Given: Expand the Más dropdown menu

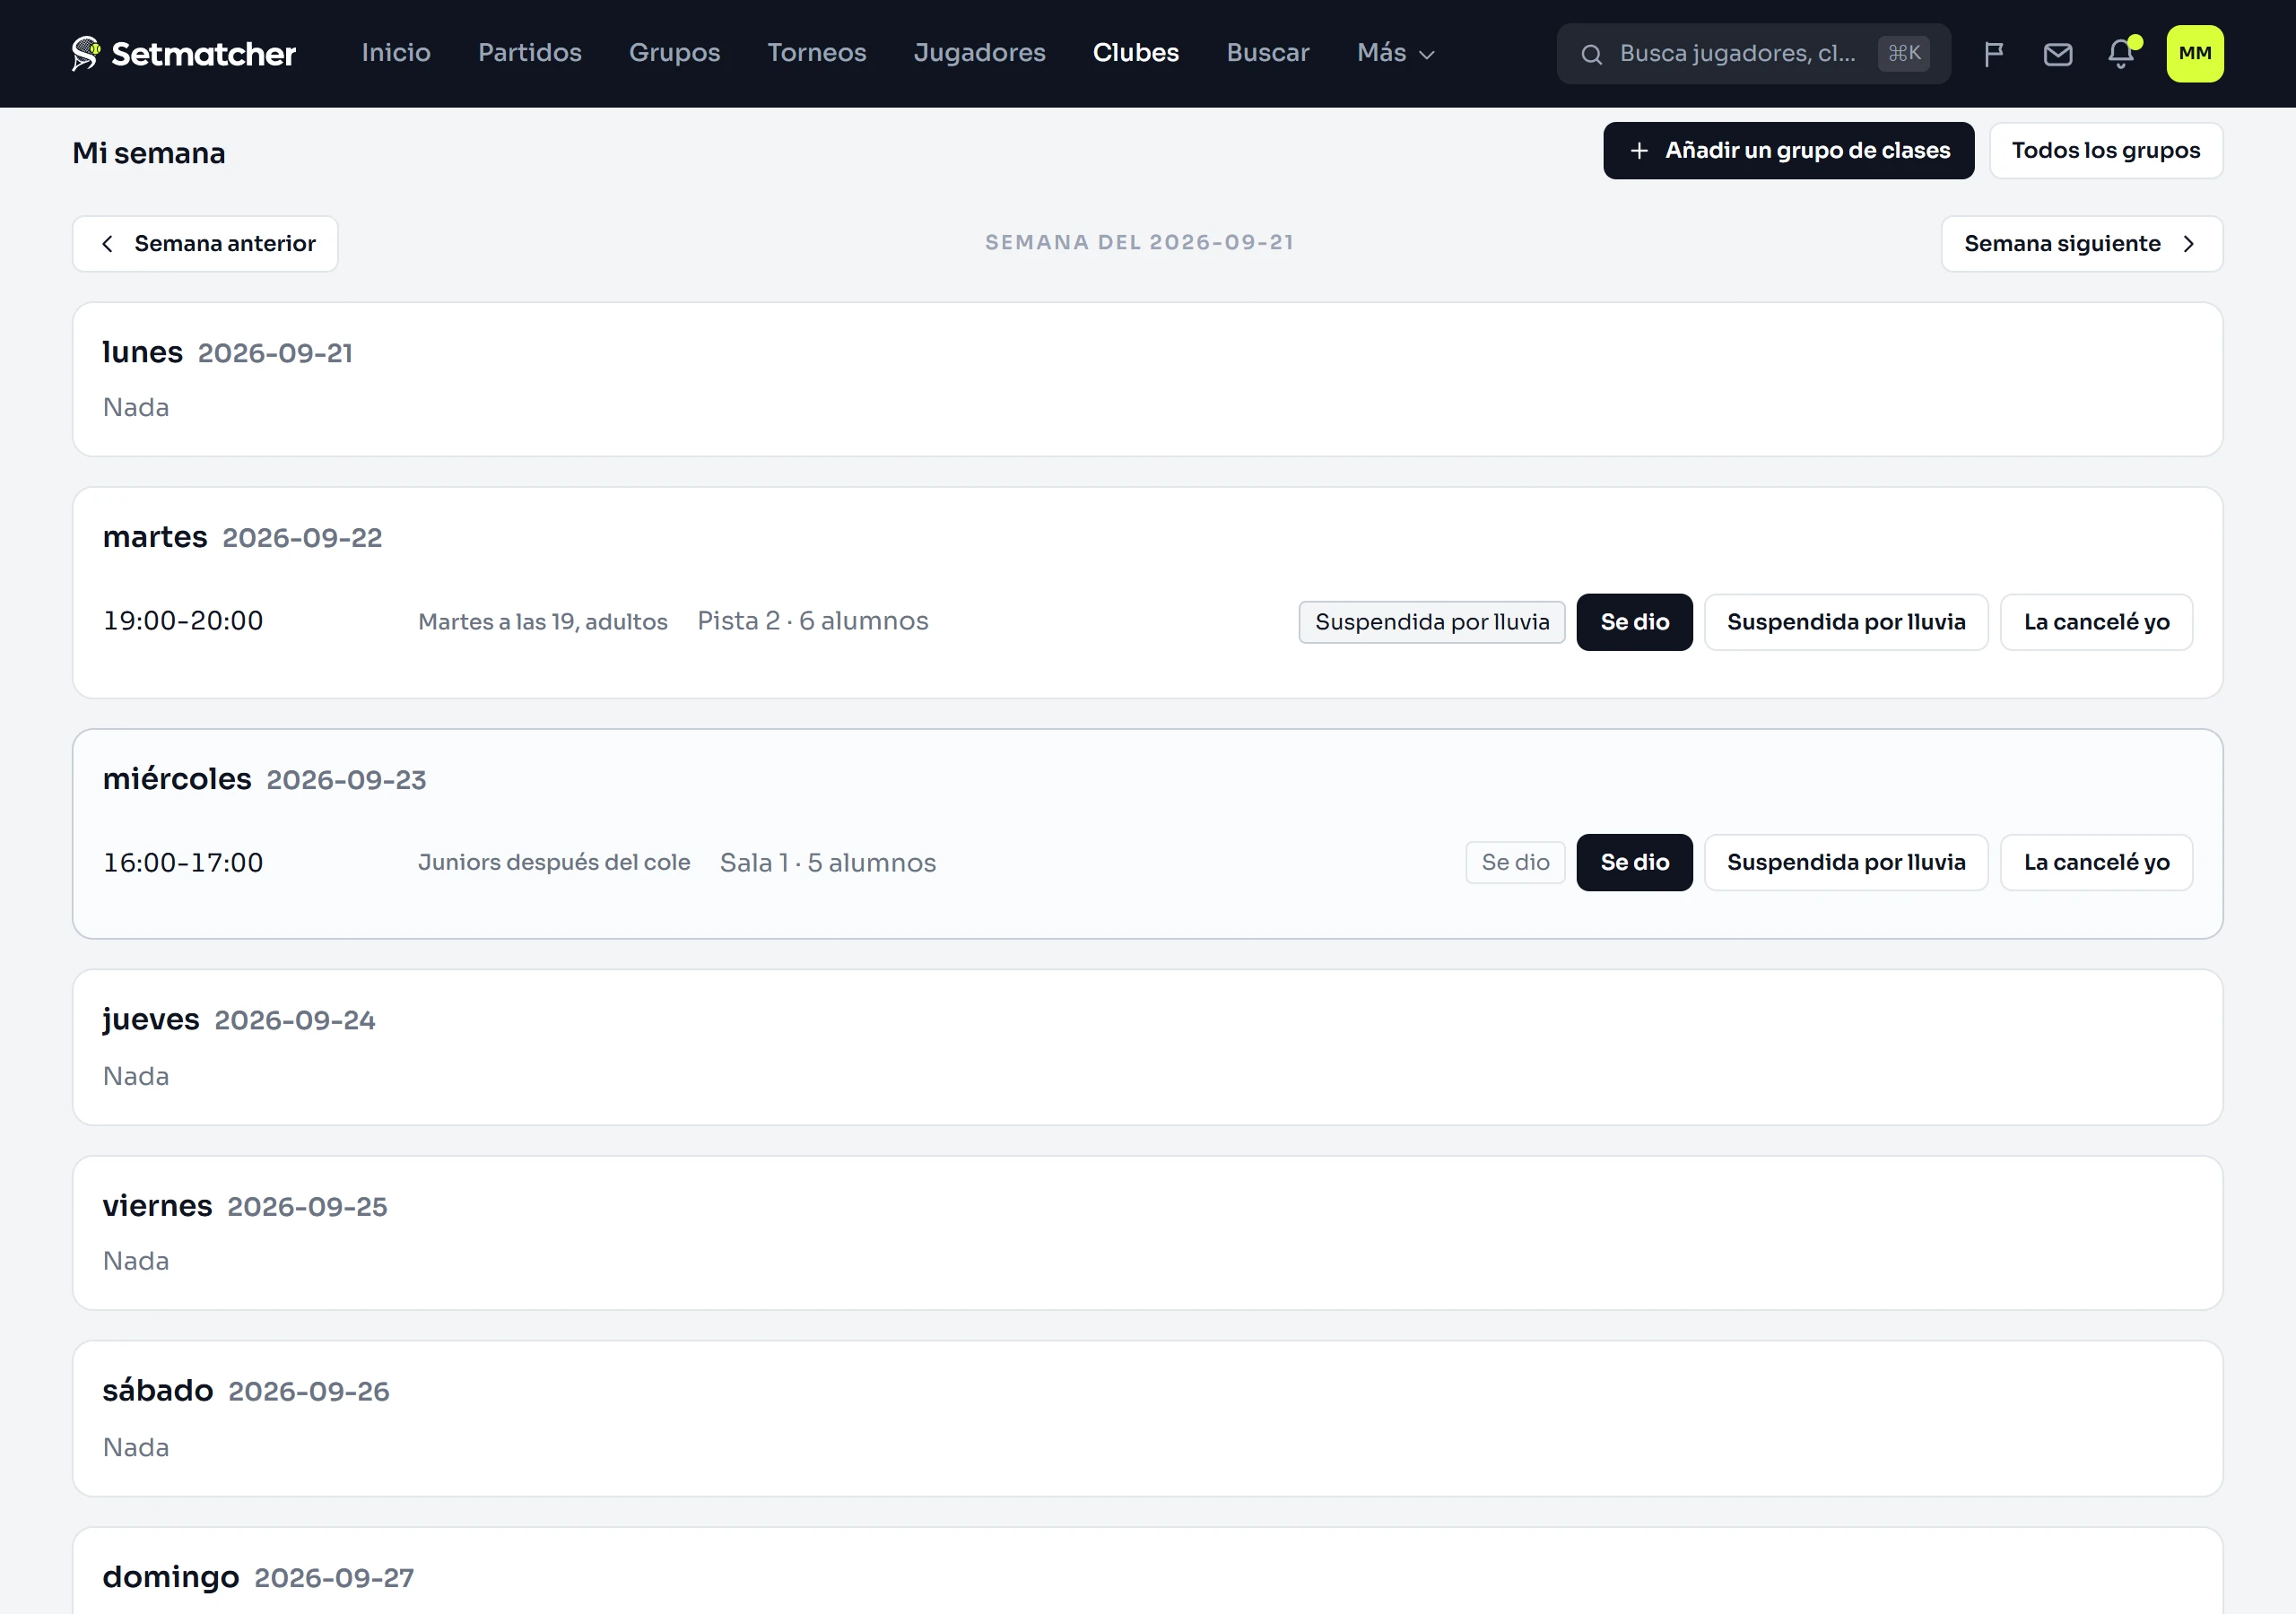Looking at the screenshot, I should (x=1395, y=53).
